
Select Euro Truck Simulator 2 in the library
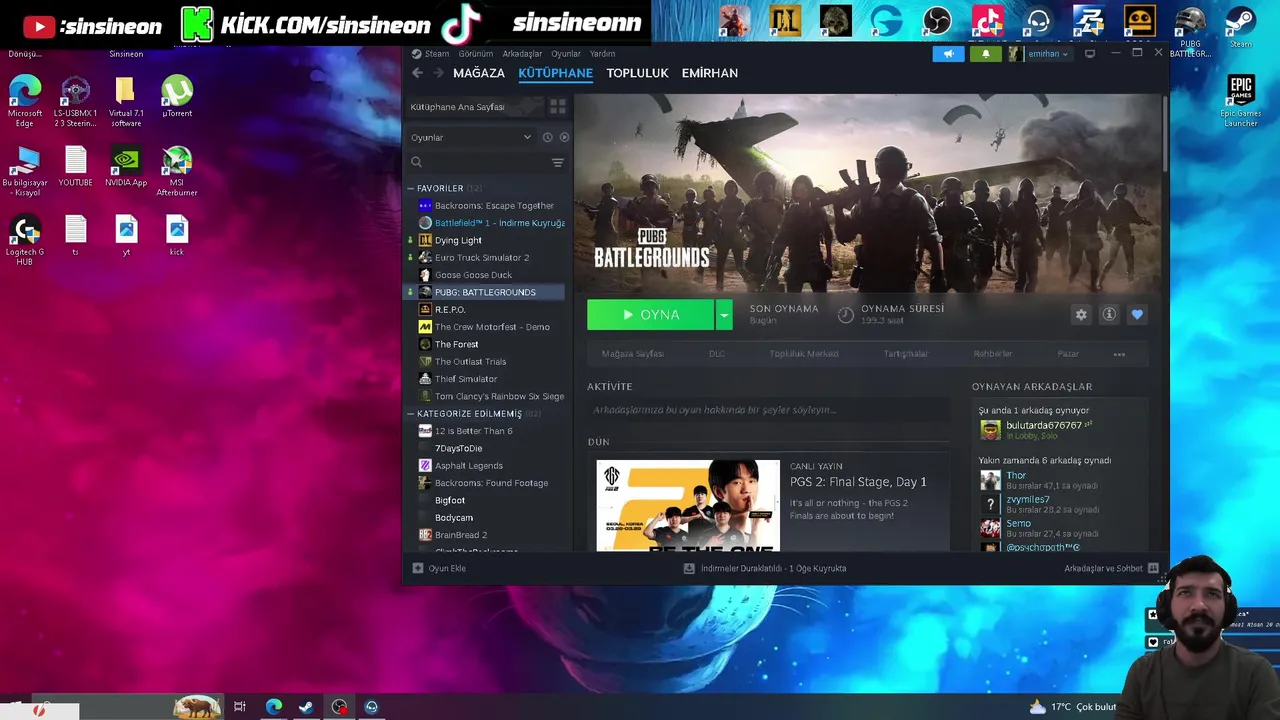[482, 258]
